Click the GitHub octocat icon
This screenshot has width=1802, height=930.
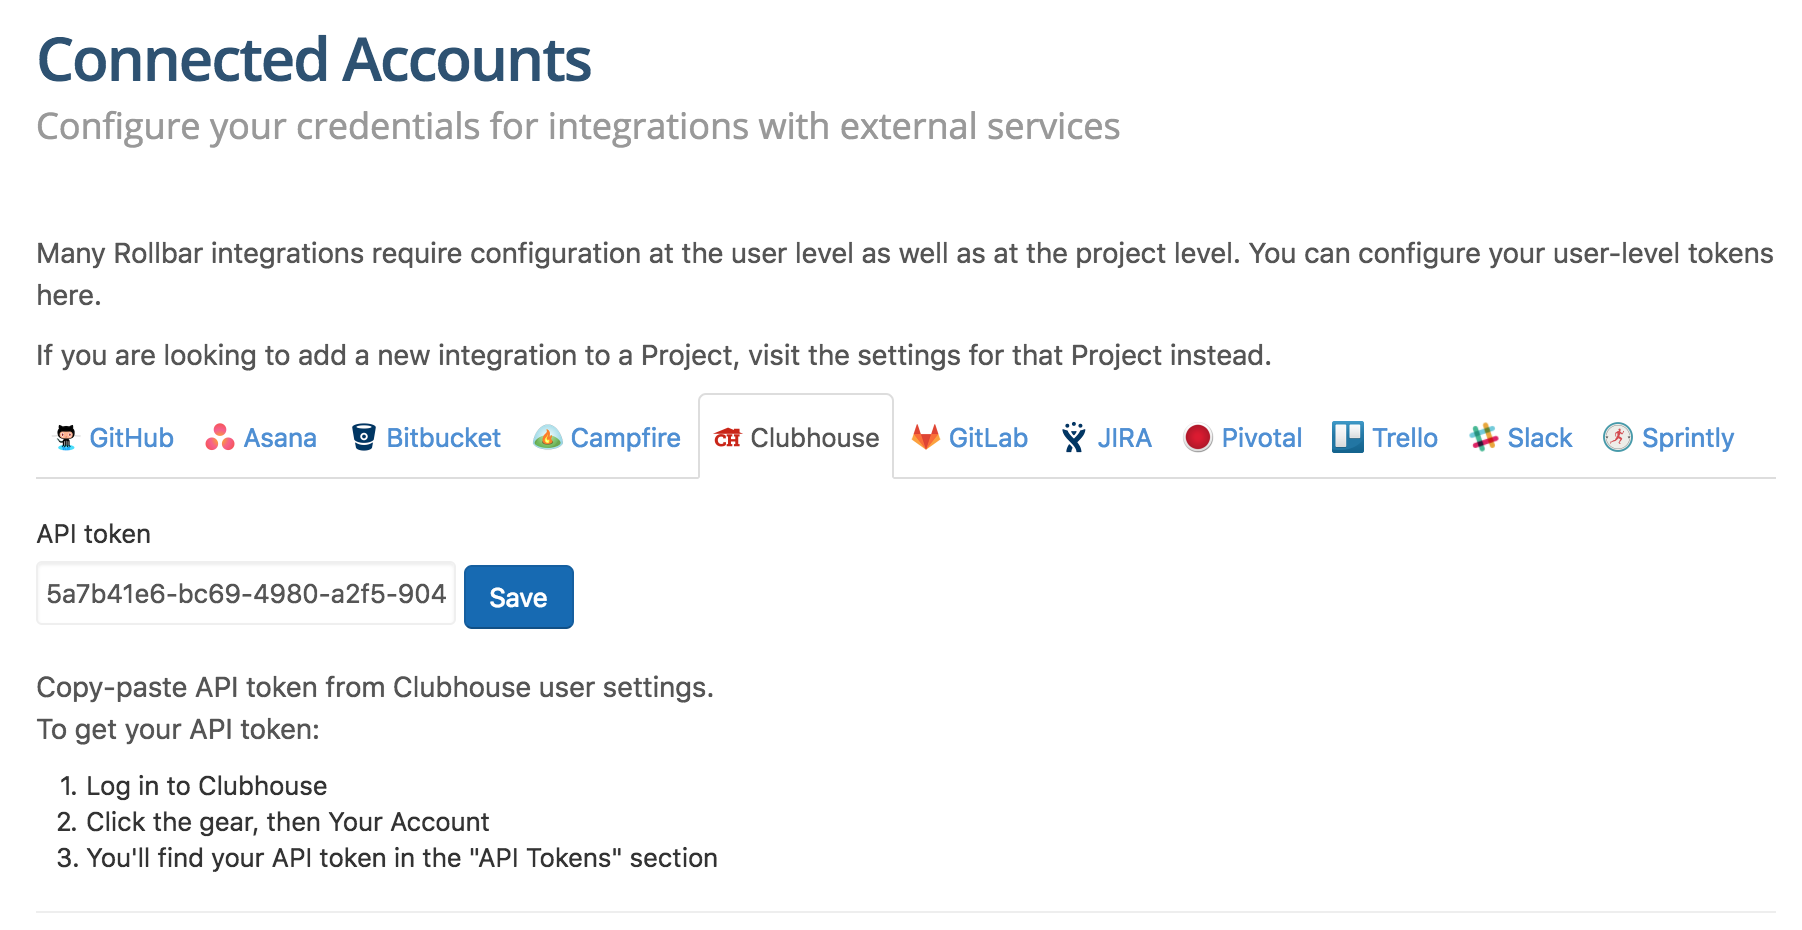[66, 438]
